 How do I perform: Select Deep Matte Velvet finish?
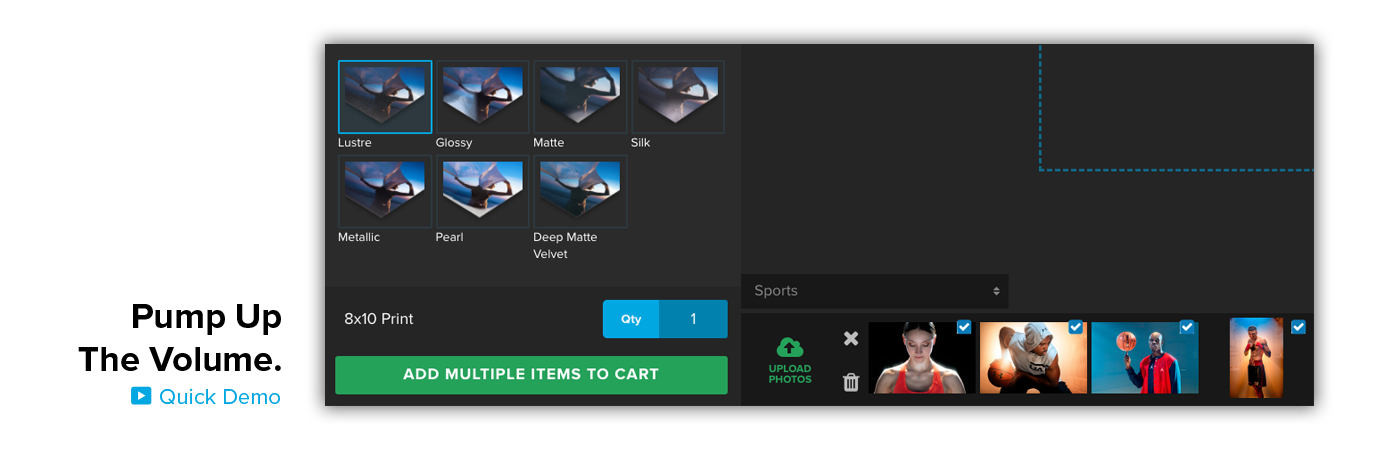pos(580,192)
